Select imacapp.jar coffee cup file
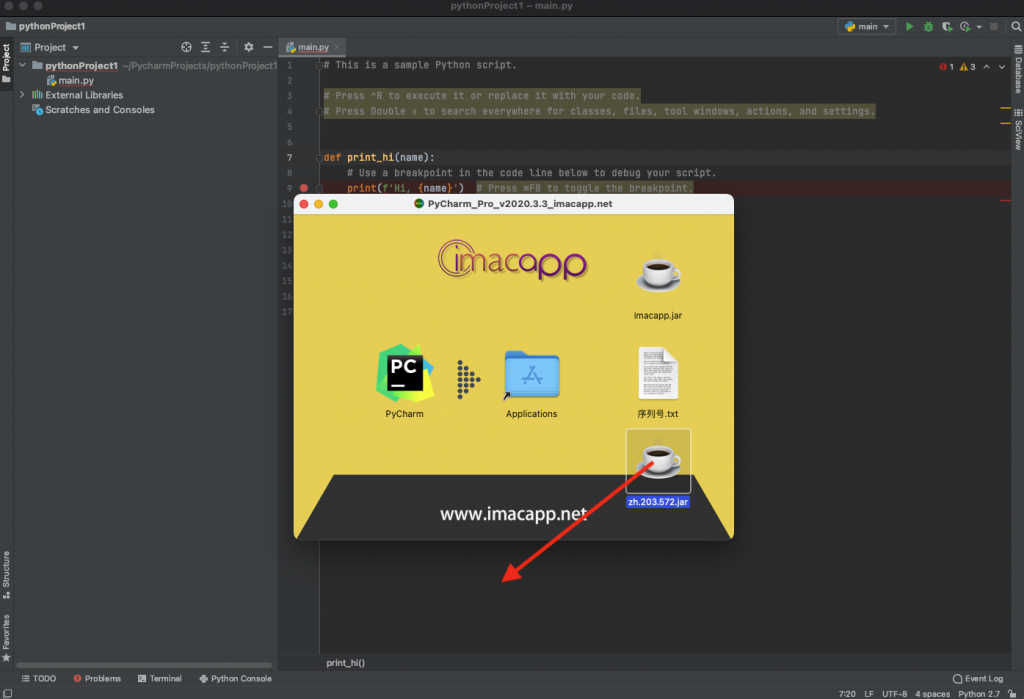 (658, 272)
